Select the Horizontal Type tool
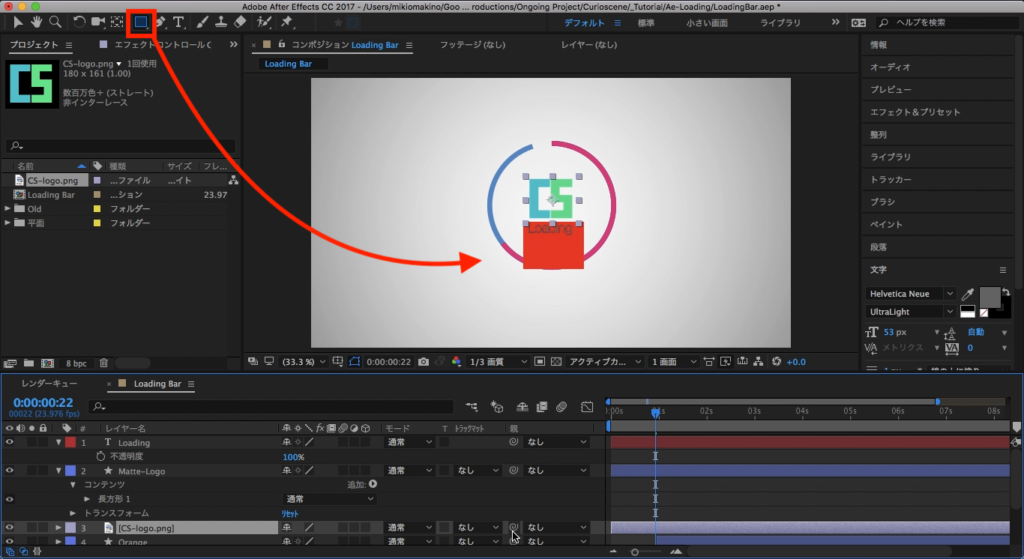 pyautogui.click(x=179, y=21)
